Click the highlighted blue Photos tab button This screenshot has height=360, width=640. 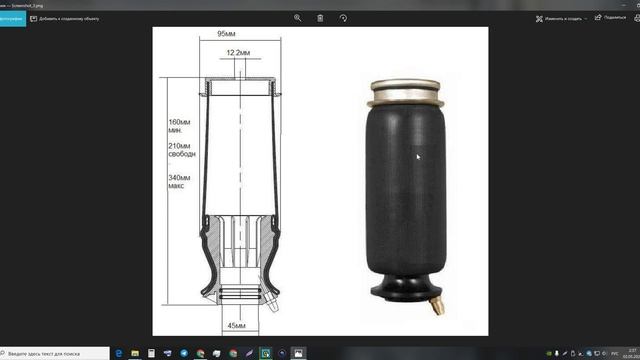click(13, 19)
